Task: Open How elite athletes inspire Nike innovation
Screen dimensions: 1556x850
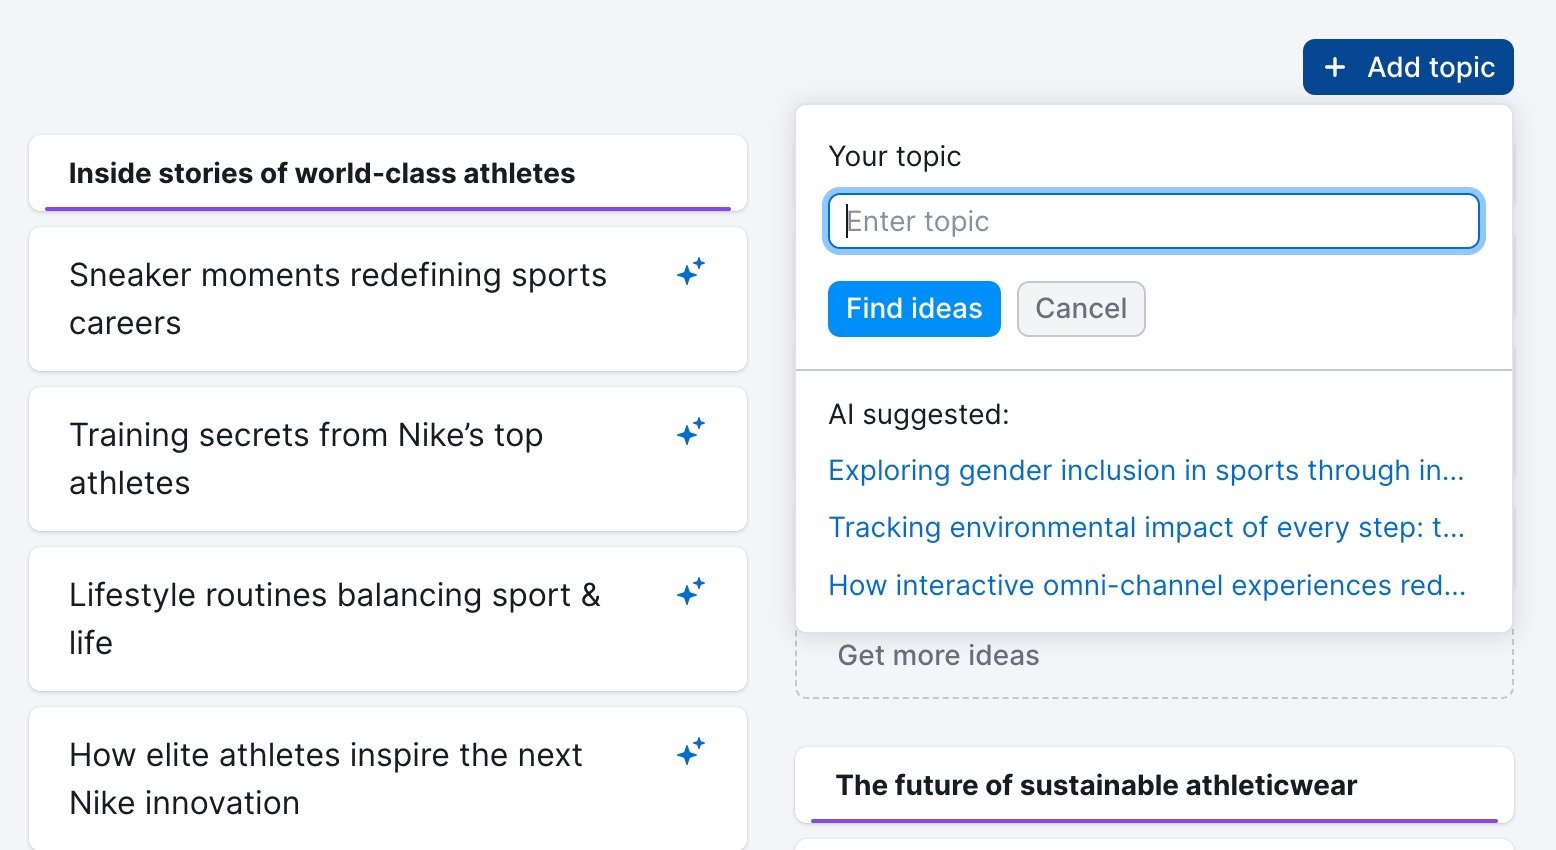Action: coord(325,779)
